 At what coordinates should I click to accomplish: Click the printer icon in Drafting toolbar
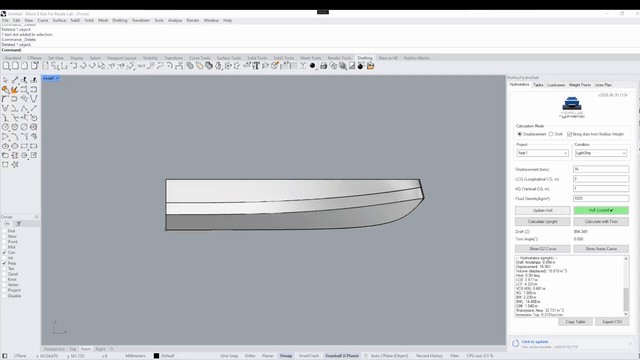pos(324,66)
